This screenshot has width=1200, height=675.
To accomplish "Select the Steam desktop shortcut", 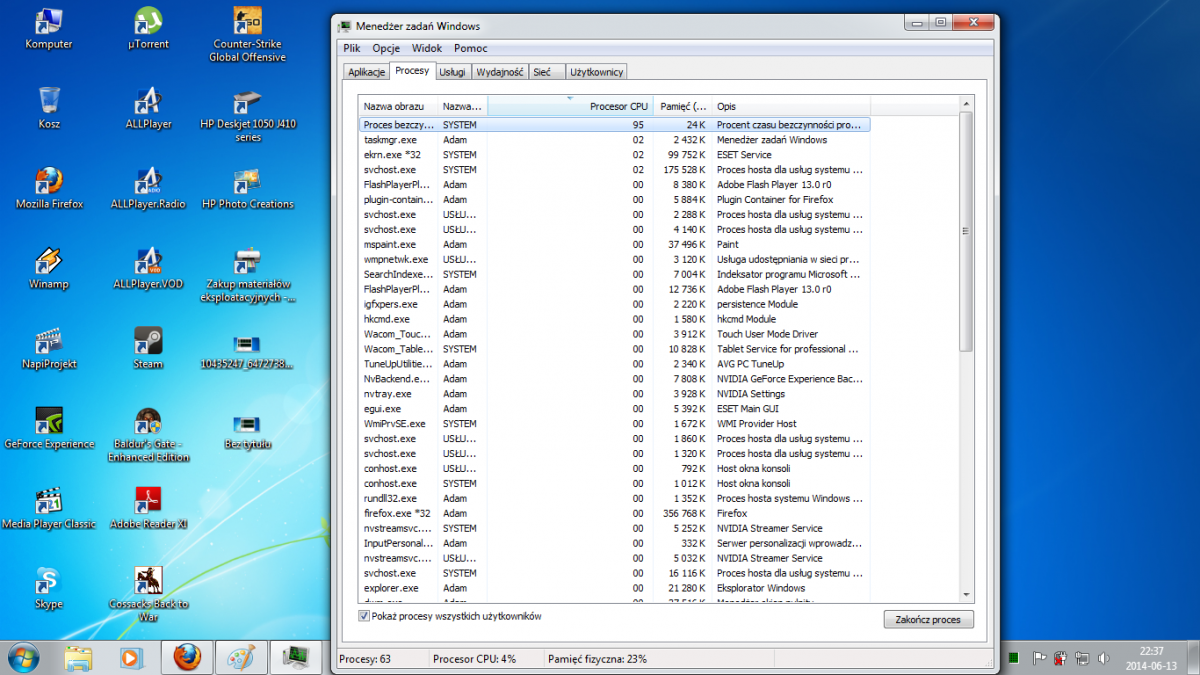I will click(x=148, y=348).
